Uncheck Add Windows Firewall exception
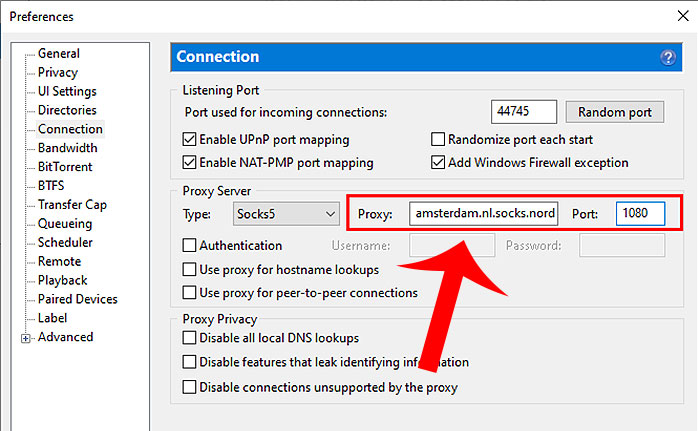 pyautogui.click(x=438, y=162)
